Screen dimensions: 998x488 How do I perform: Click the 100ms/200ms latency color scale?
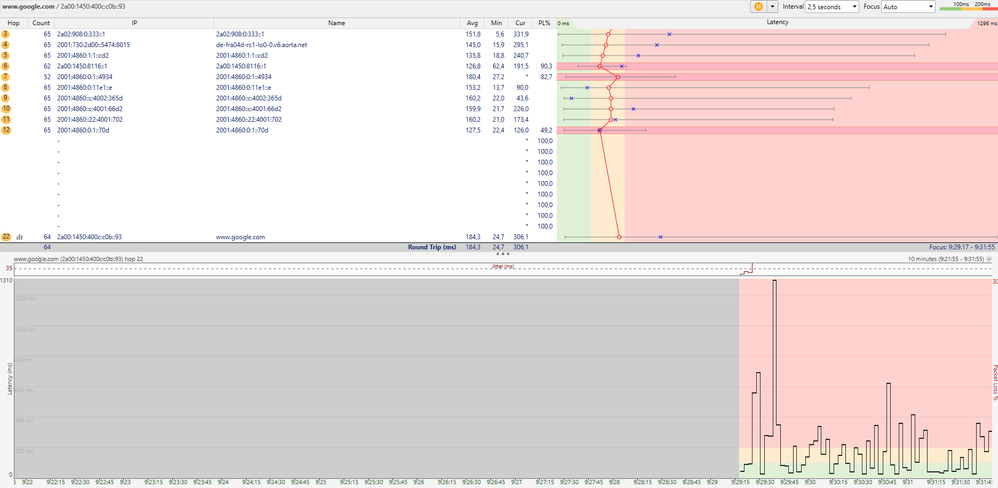968,6
